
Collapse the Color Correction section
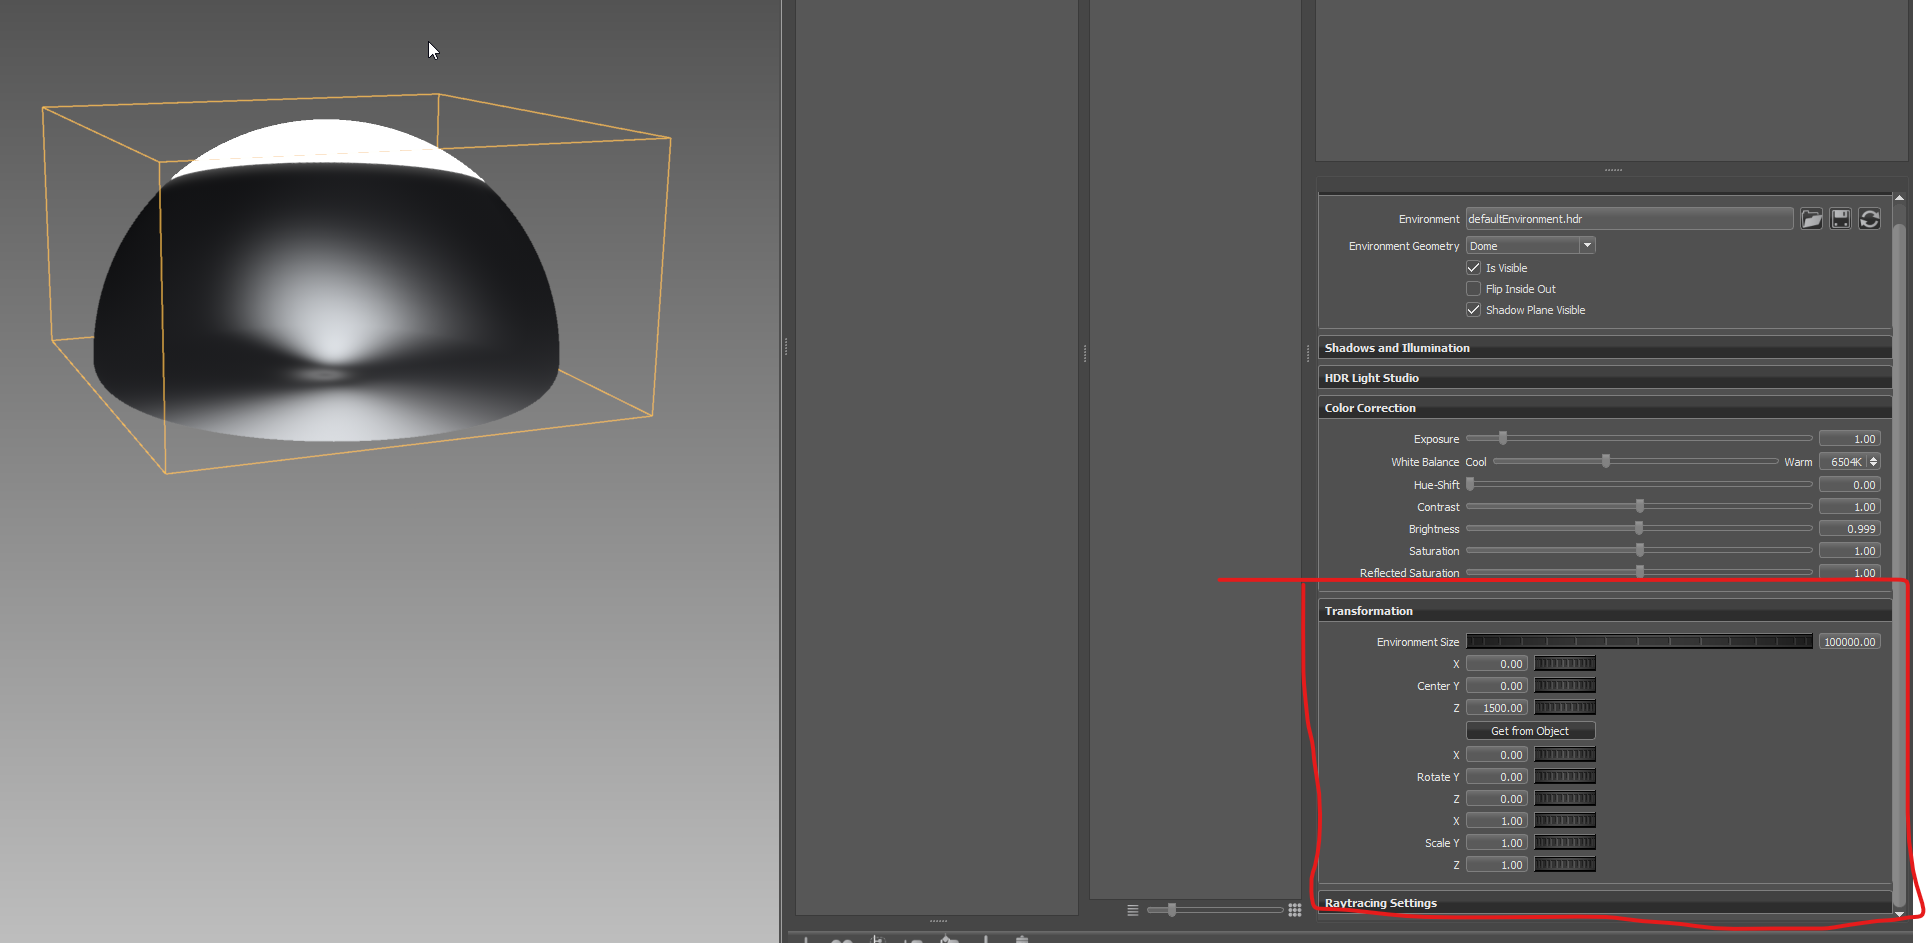click(1604, 408)
